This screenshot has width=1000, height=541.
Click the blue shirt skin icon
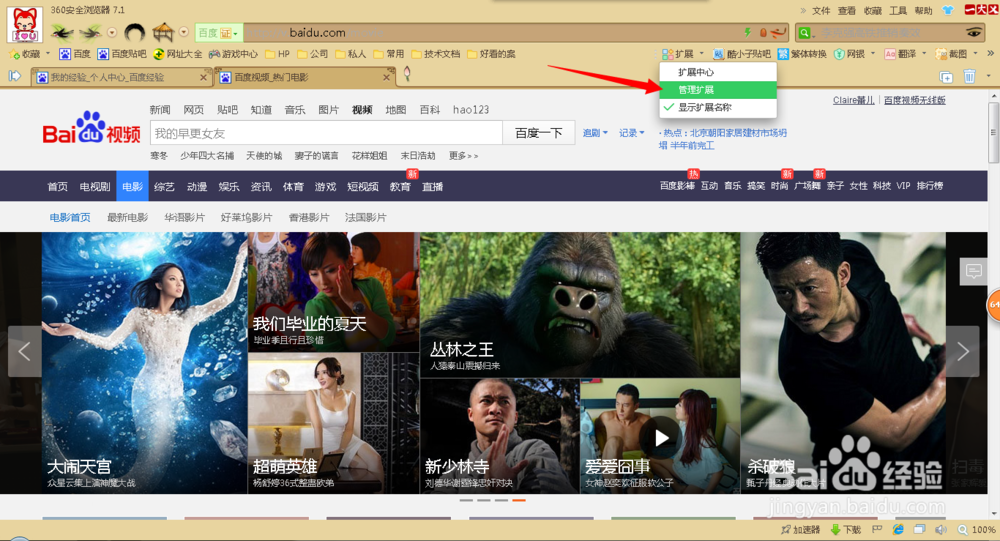click(x=948, y=10)
